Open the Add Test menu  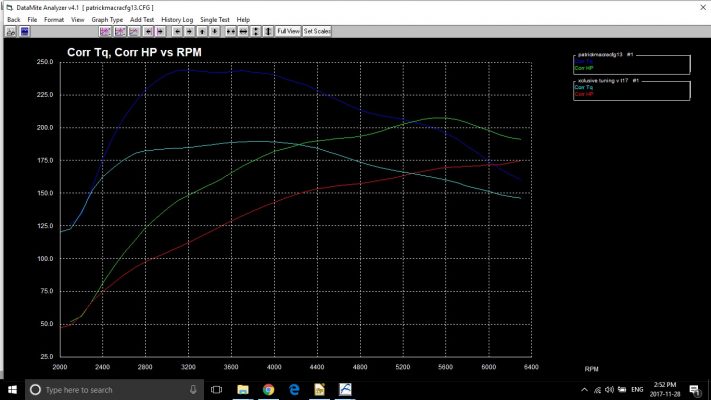point(142,20)
